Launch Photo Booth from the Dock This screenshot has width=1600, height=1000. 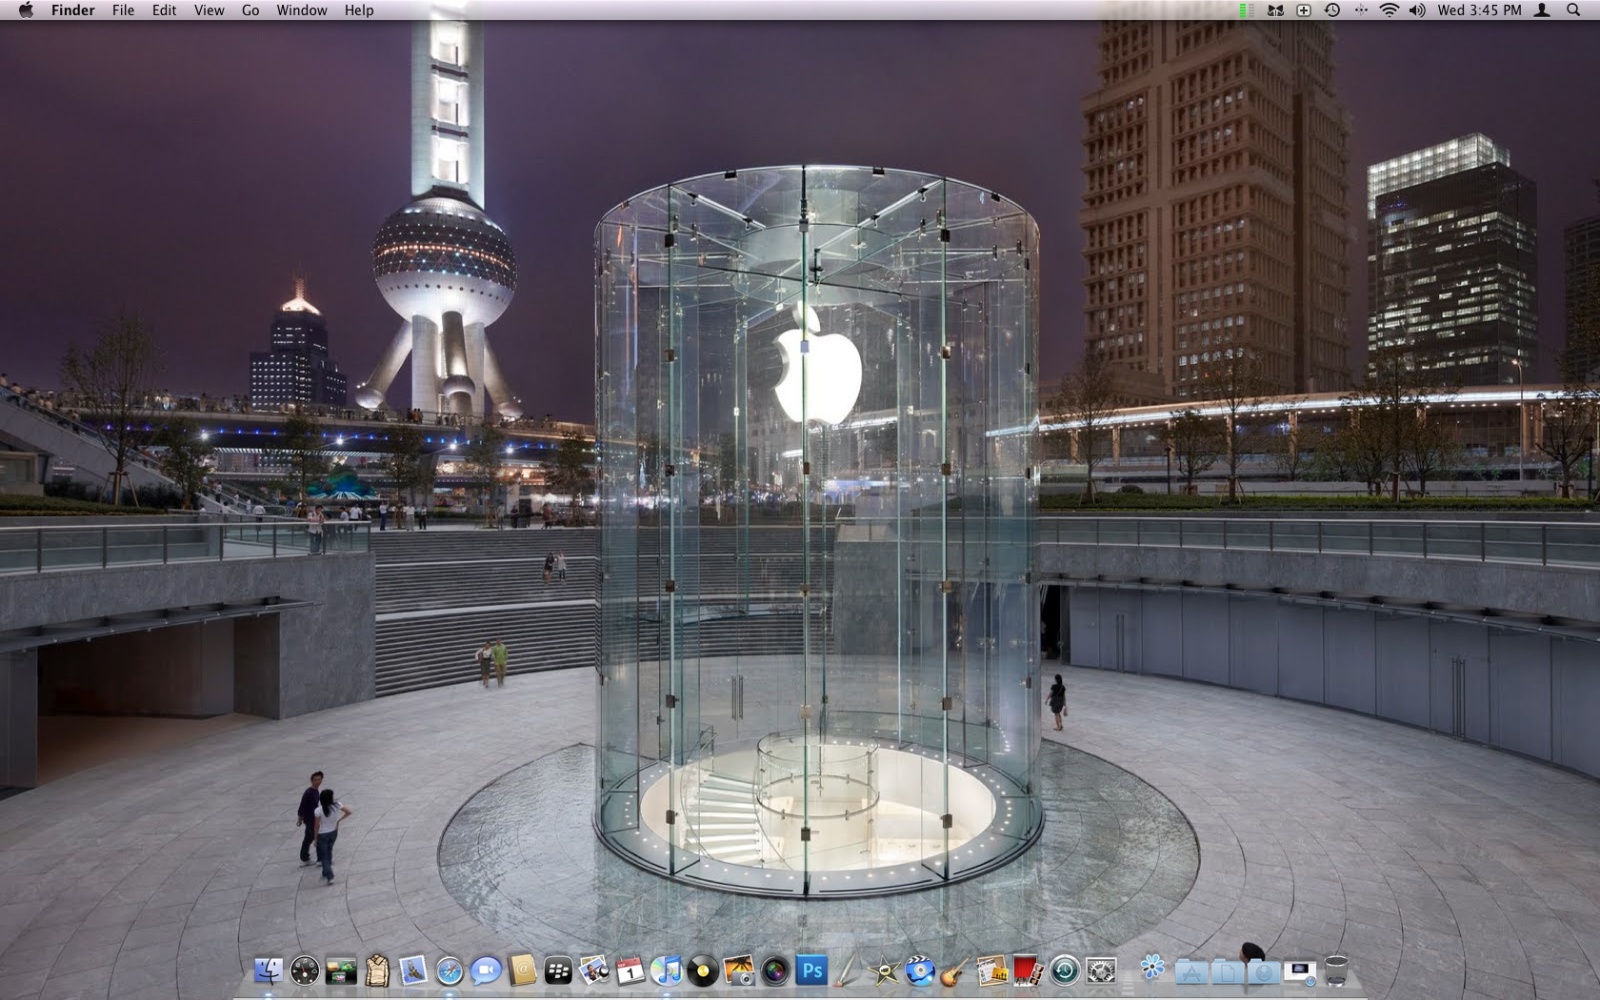tap(1028, 970)
